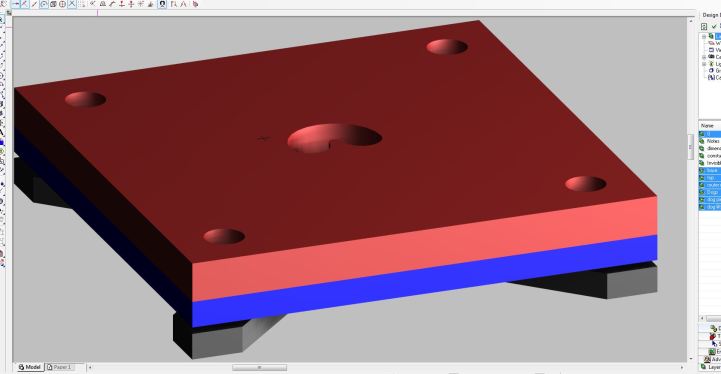Viewport: 721px width, 374px height.
Task: Toggle the X-shaped intersection snap icon
Action: [72, 4]
